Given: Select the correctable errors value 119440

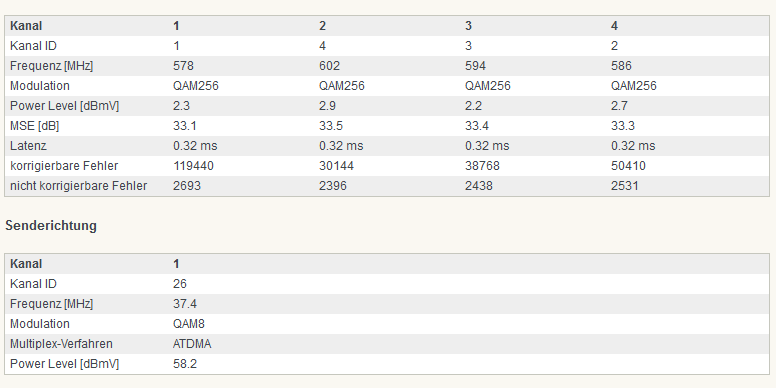Looking at the screenshot, I should tap(193, 166).
